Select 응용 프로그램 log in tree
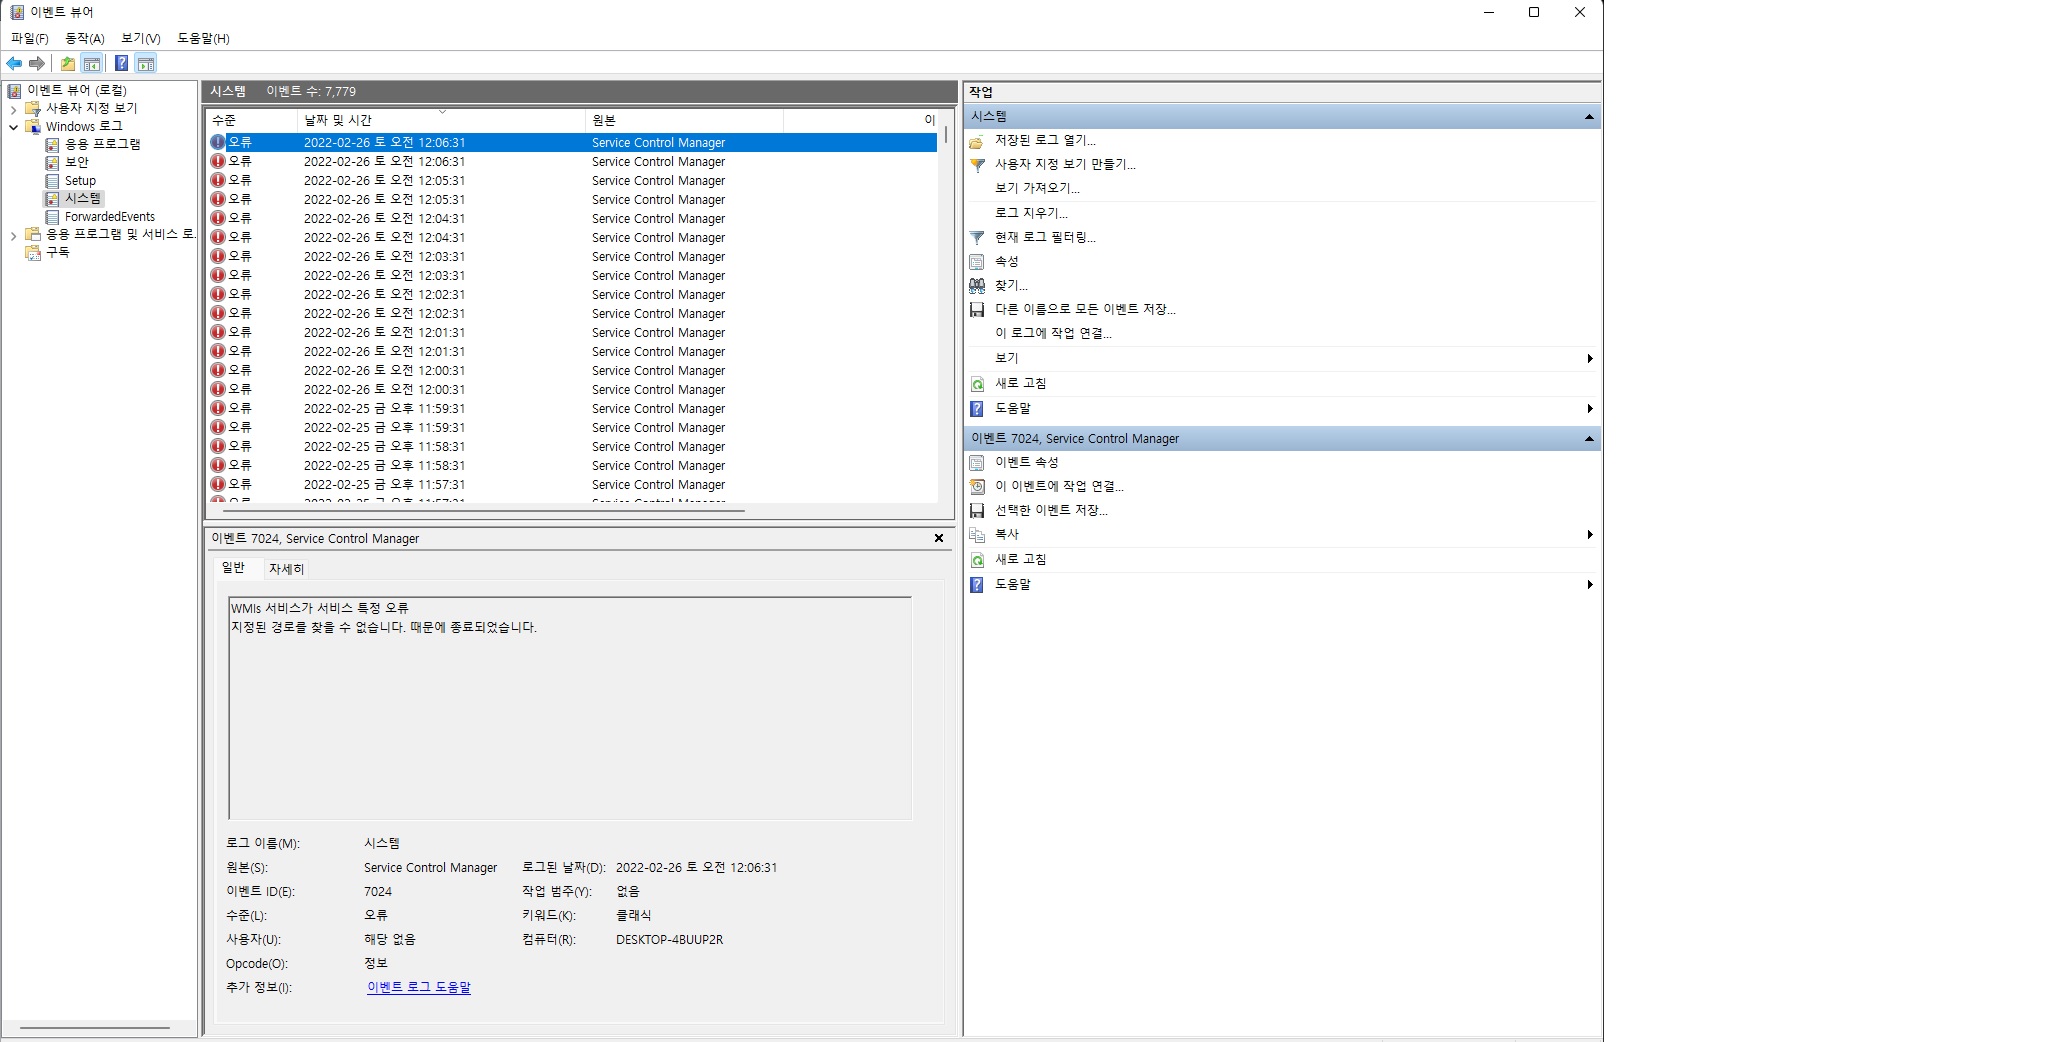This screenshot has width=2064, height=1042. [x=102, y=145]
